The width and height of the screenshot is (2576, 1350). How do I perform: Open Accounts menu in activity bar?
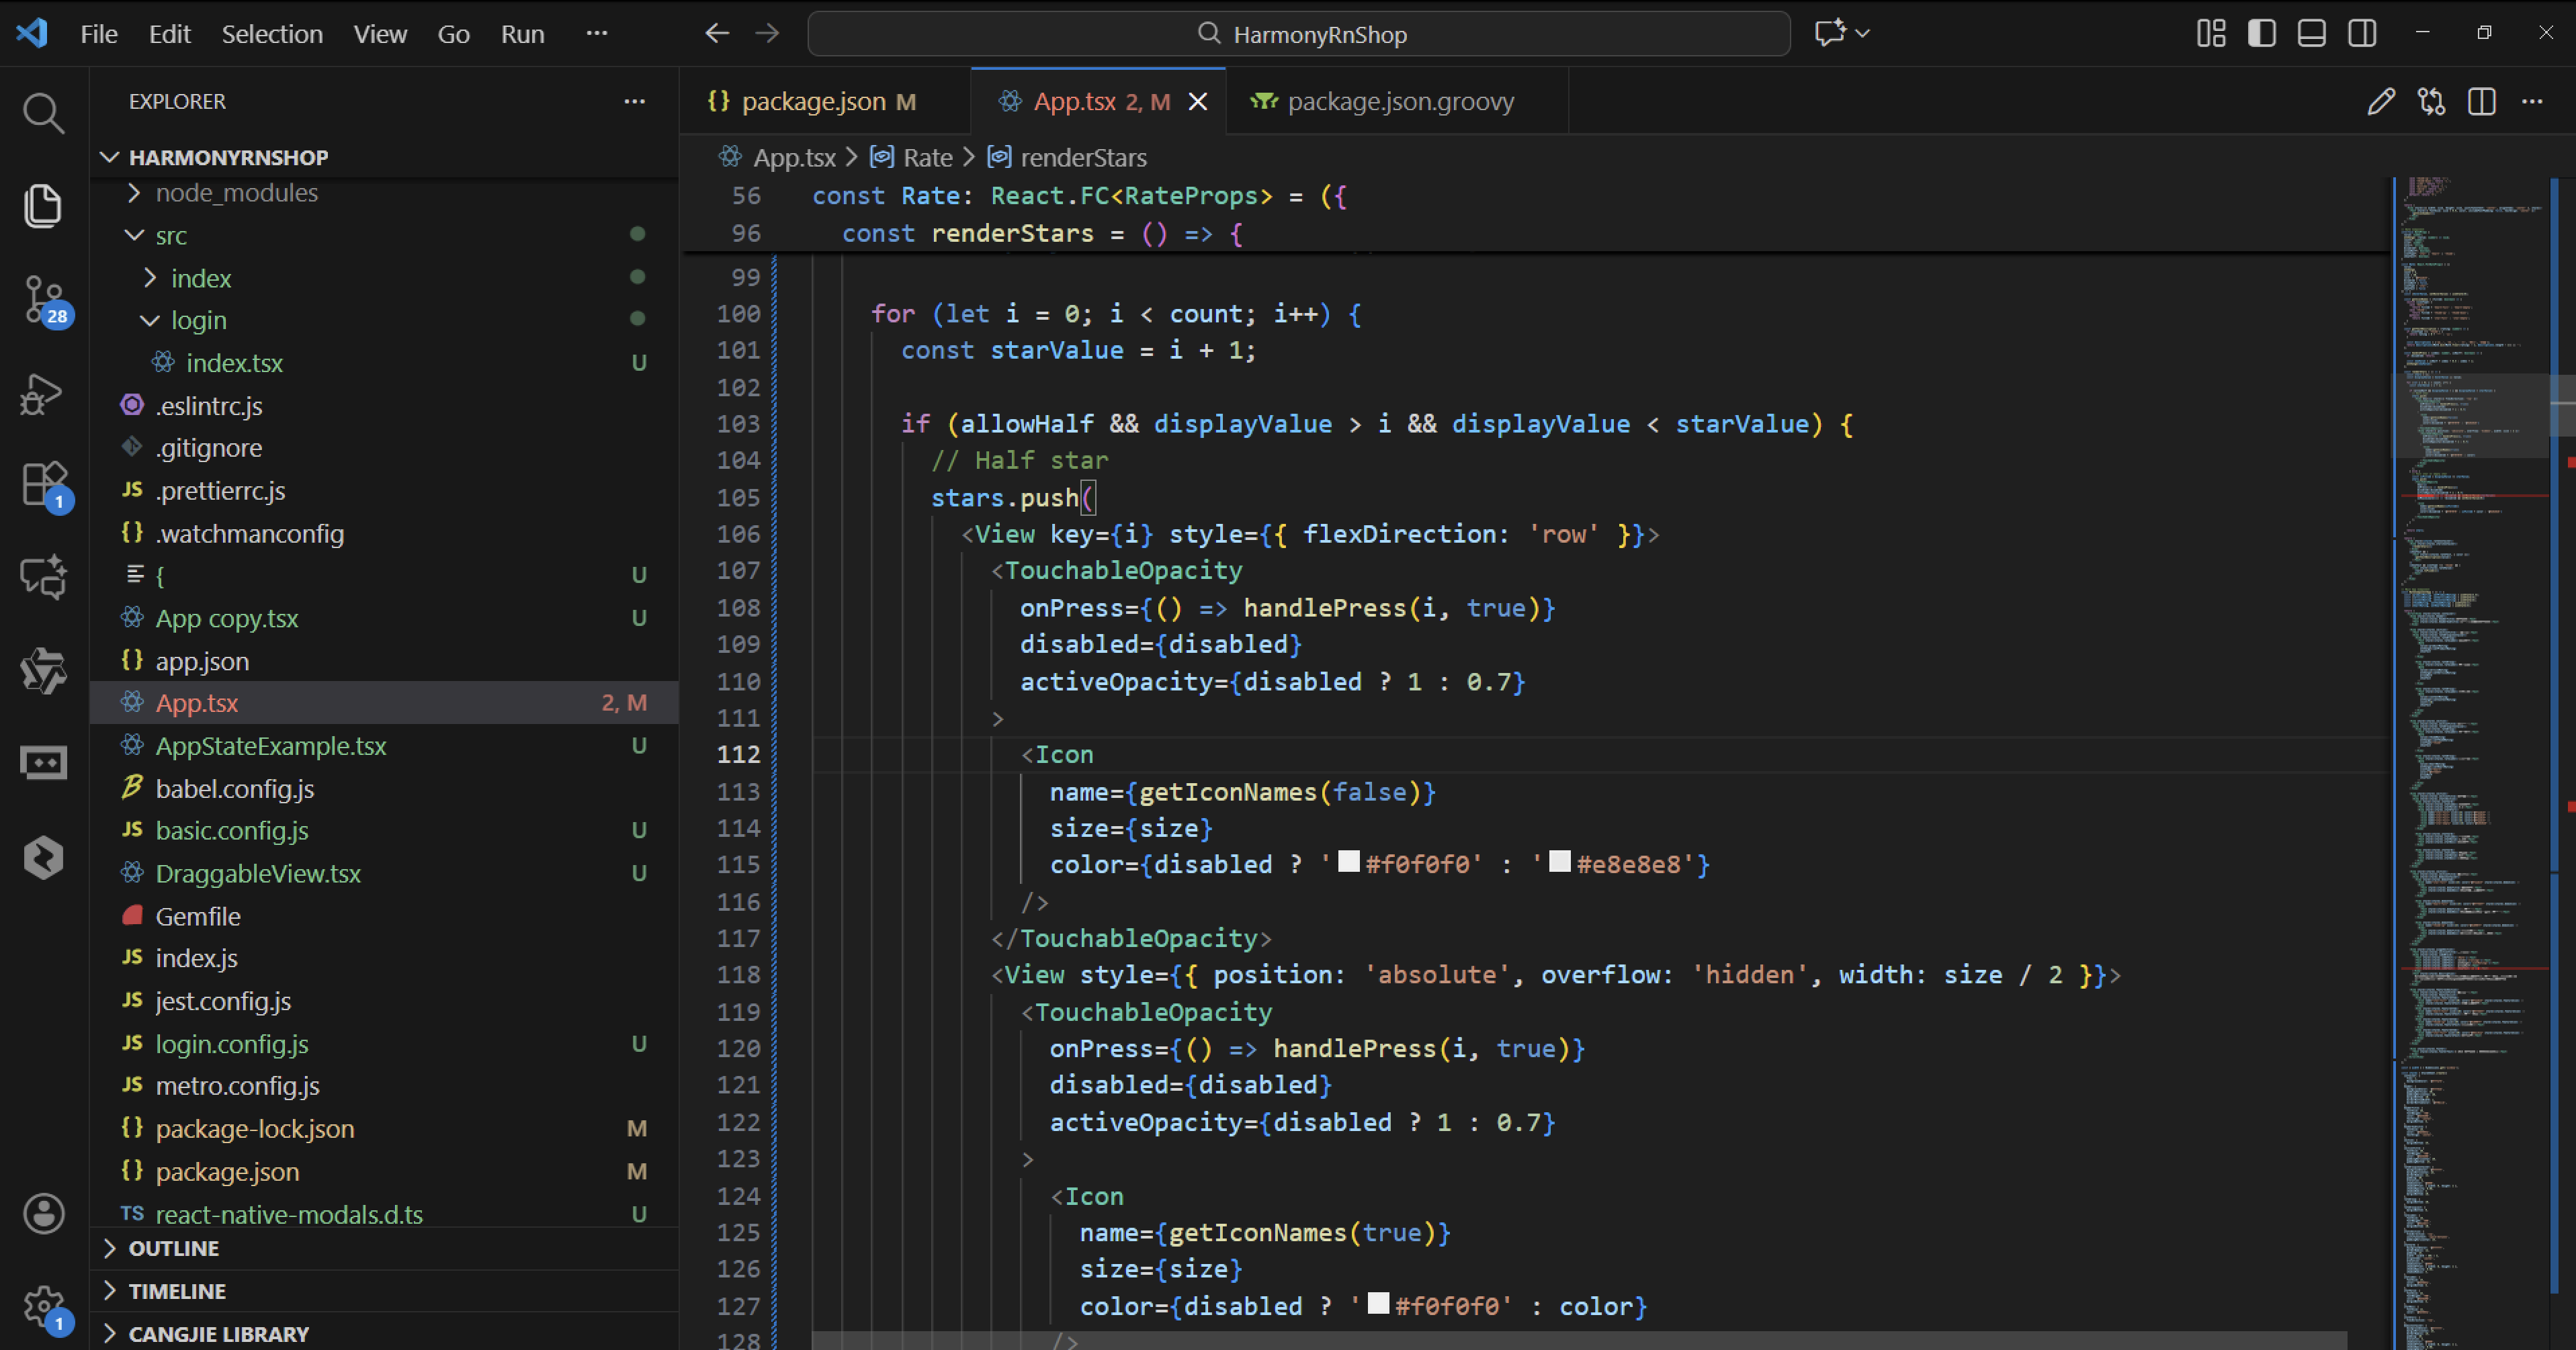43,1213
